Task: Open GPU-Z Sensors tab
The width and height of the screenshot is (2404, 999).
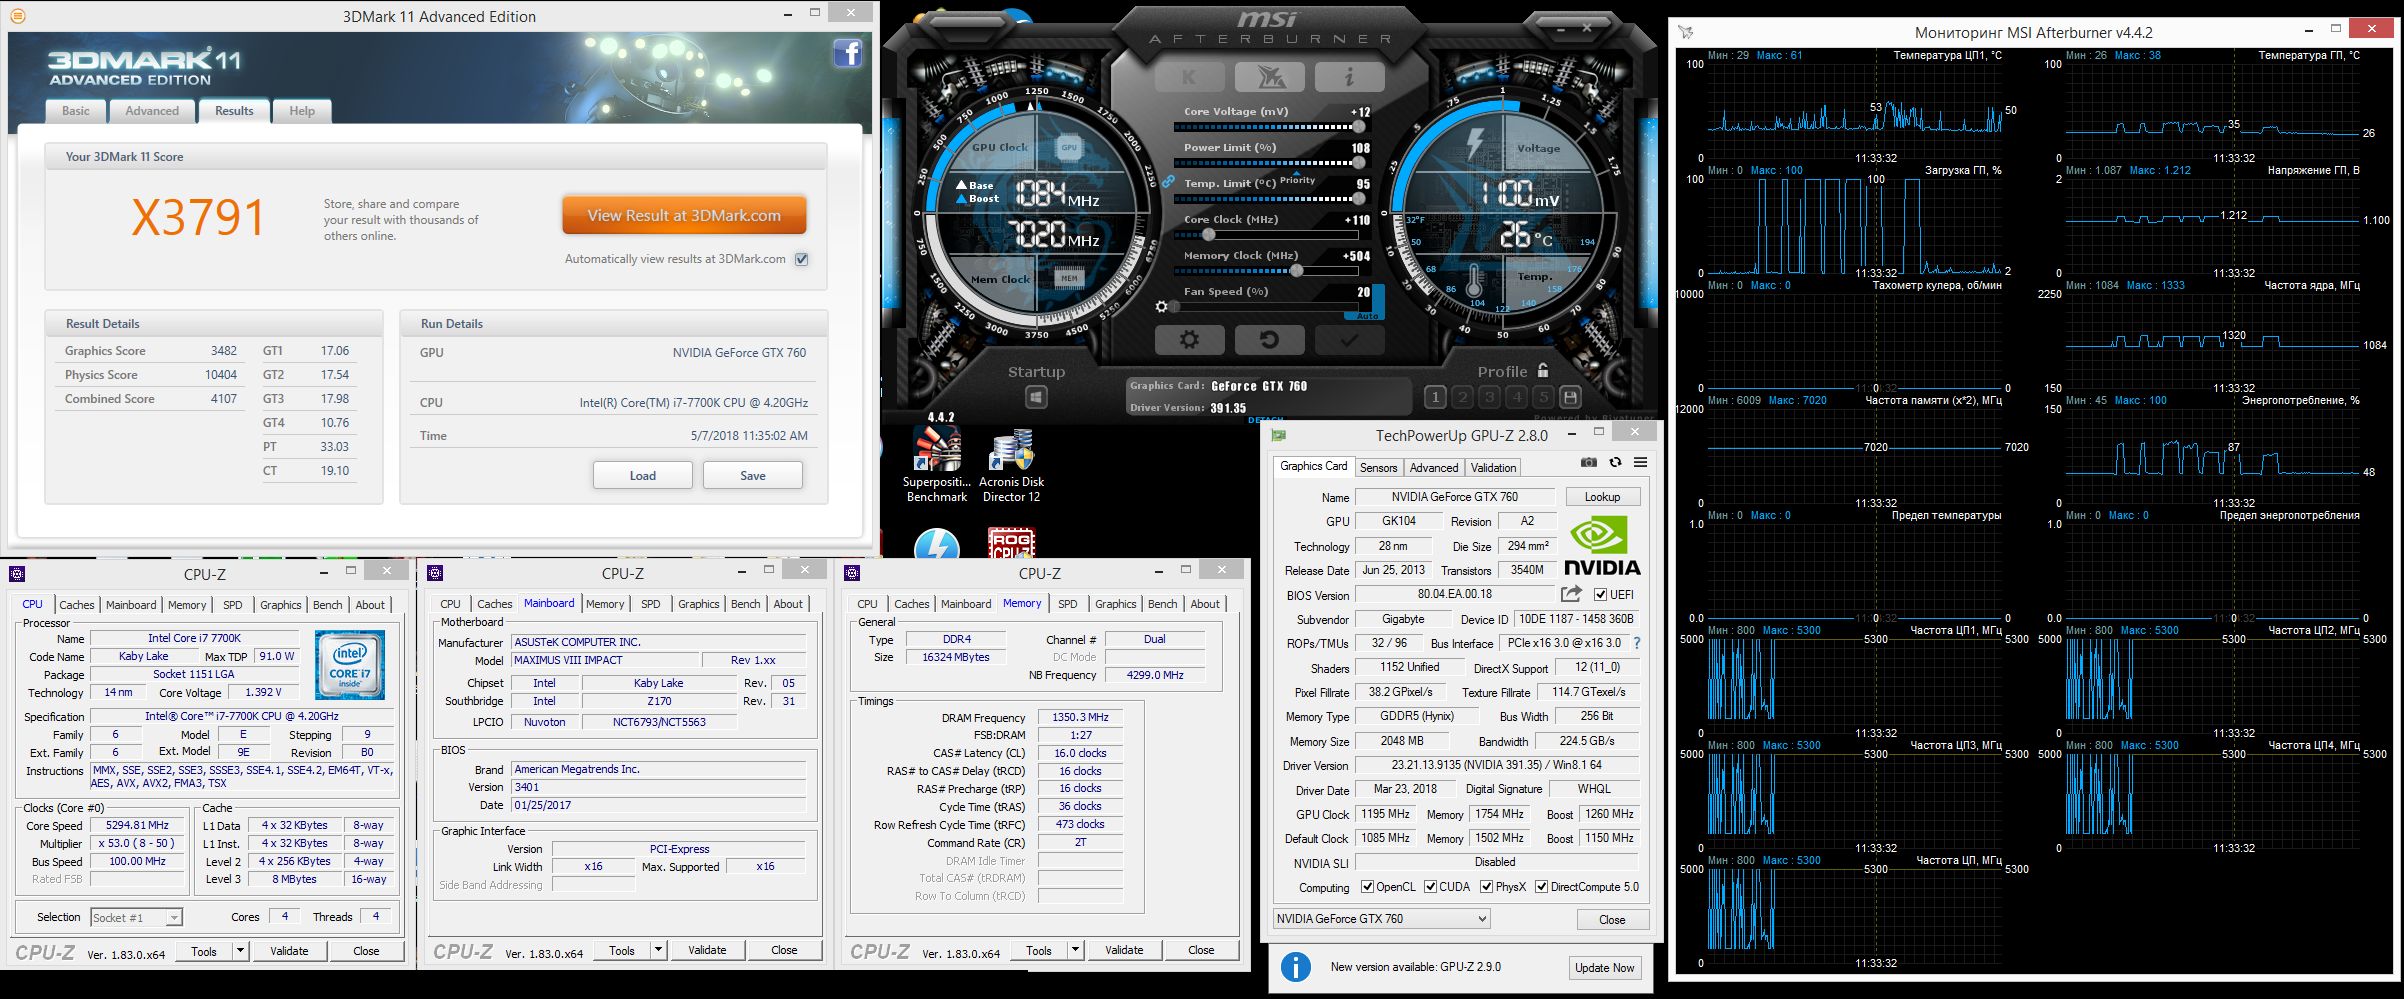Action: pyautogui.click(x=1378, y=467)
